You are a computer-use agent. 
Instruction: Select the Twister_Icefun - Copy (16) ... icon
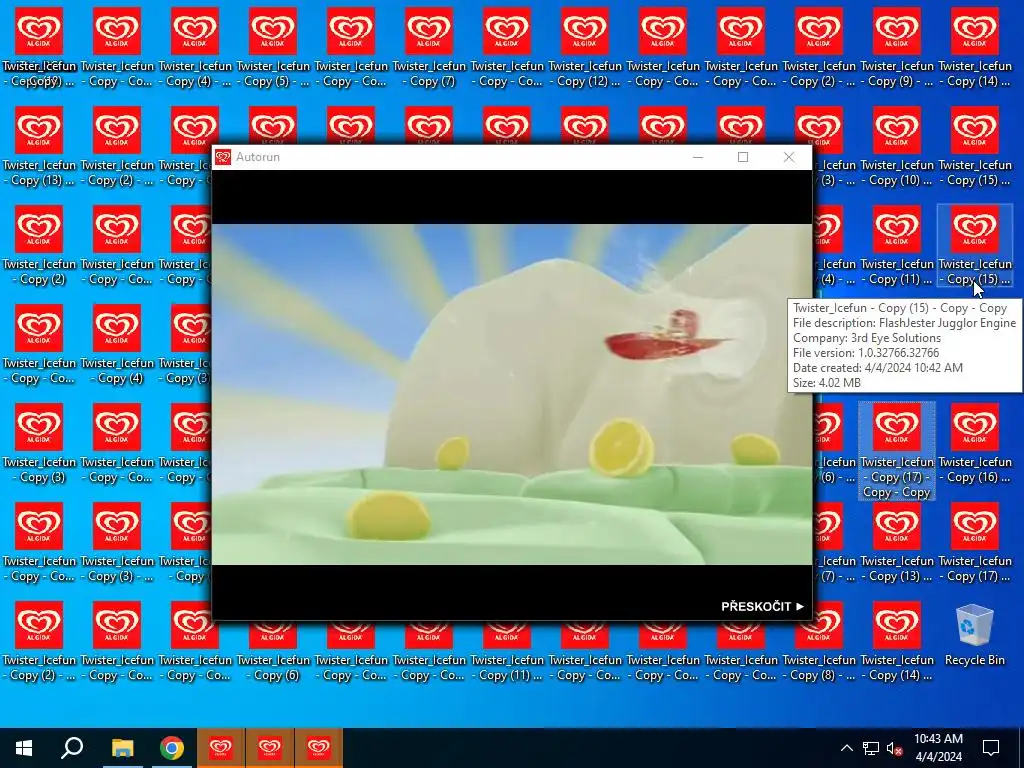coord(974,444)
